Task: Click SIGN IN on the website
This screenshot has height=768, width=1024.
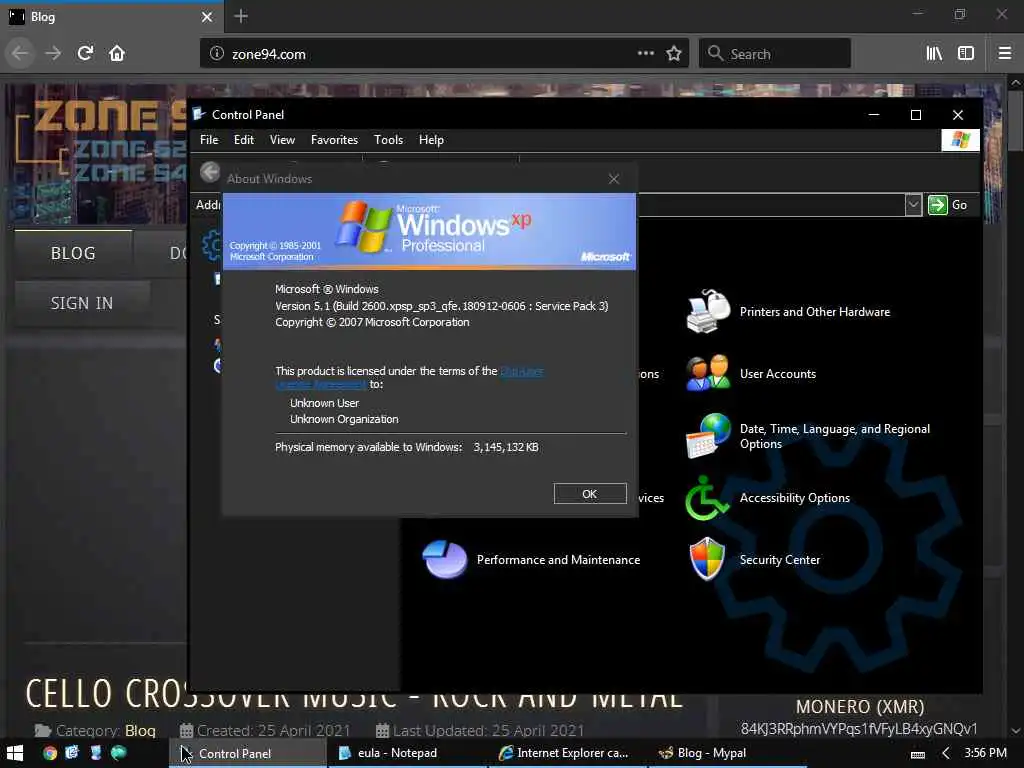Action: point(82,303)
